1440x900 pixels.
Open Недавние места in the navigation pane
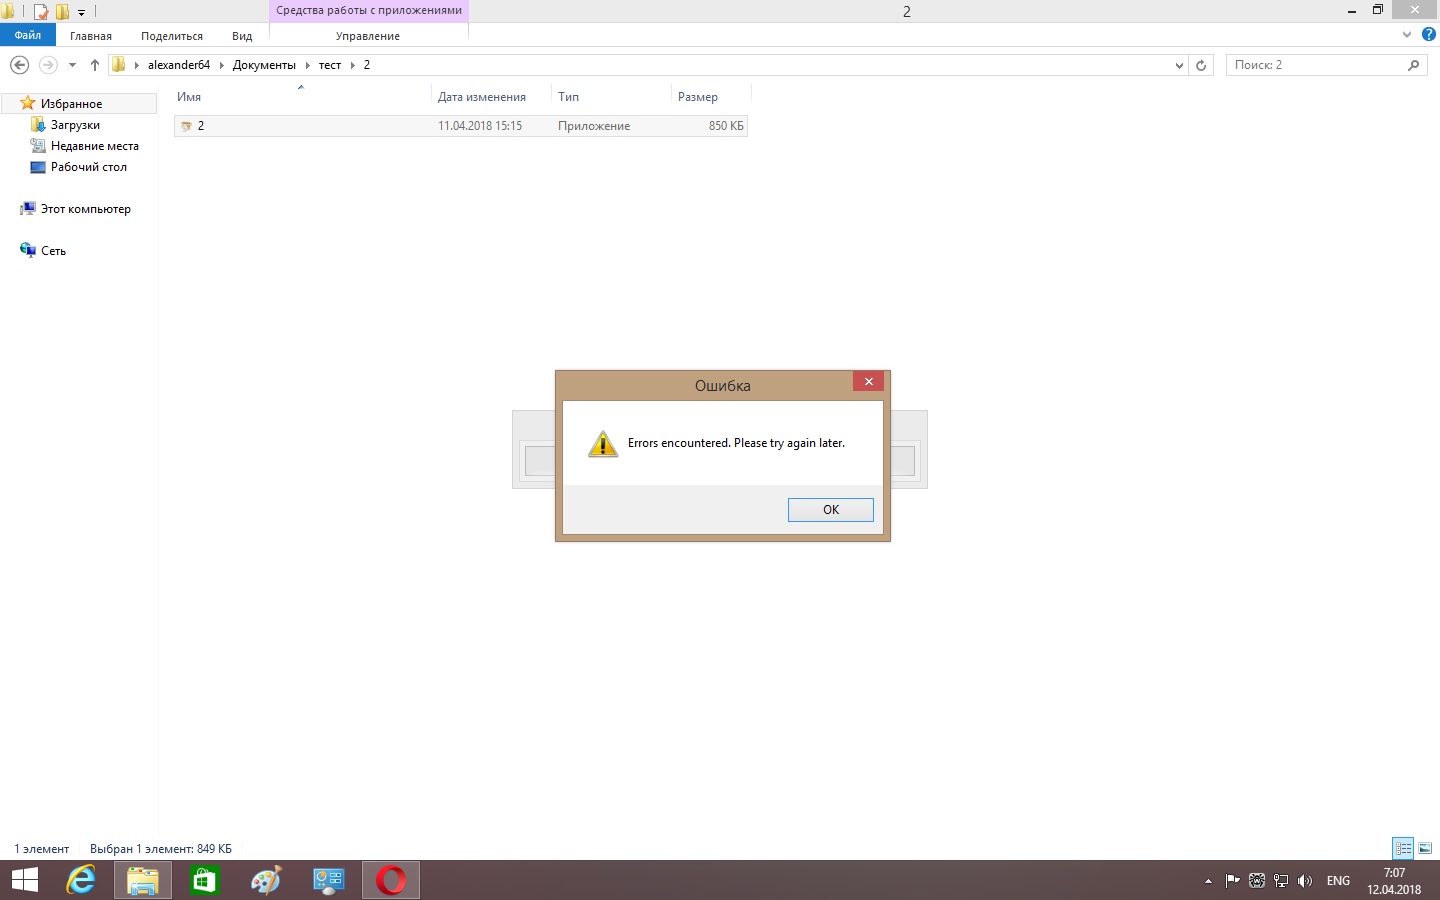click(94, 146)
